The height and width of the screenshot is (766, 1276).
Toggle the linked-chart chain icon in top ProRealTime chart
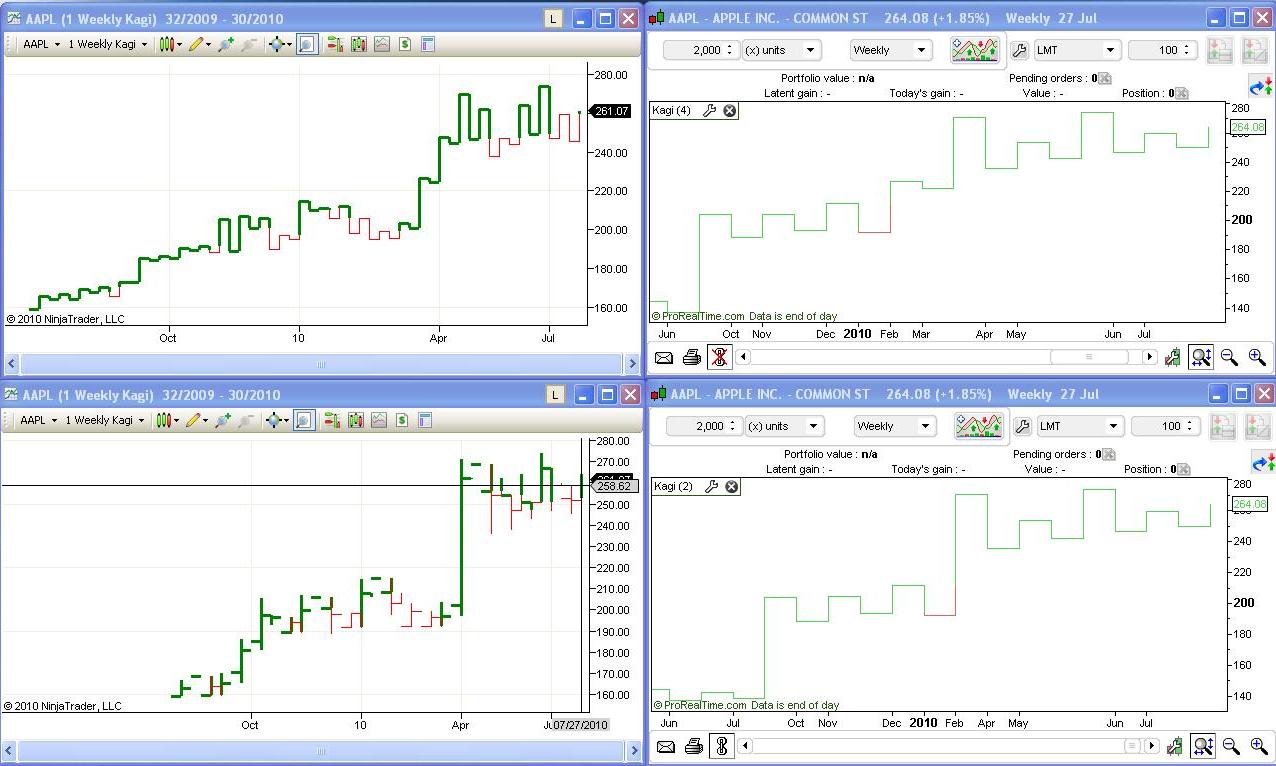click(x=719, y=357)
